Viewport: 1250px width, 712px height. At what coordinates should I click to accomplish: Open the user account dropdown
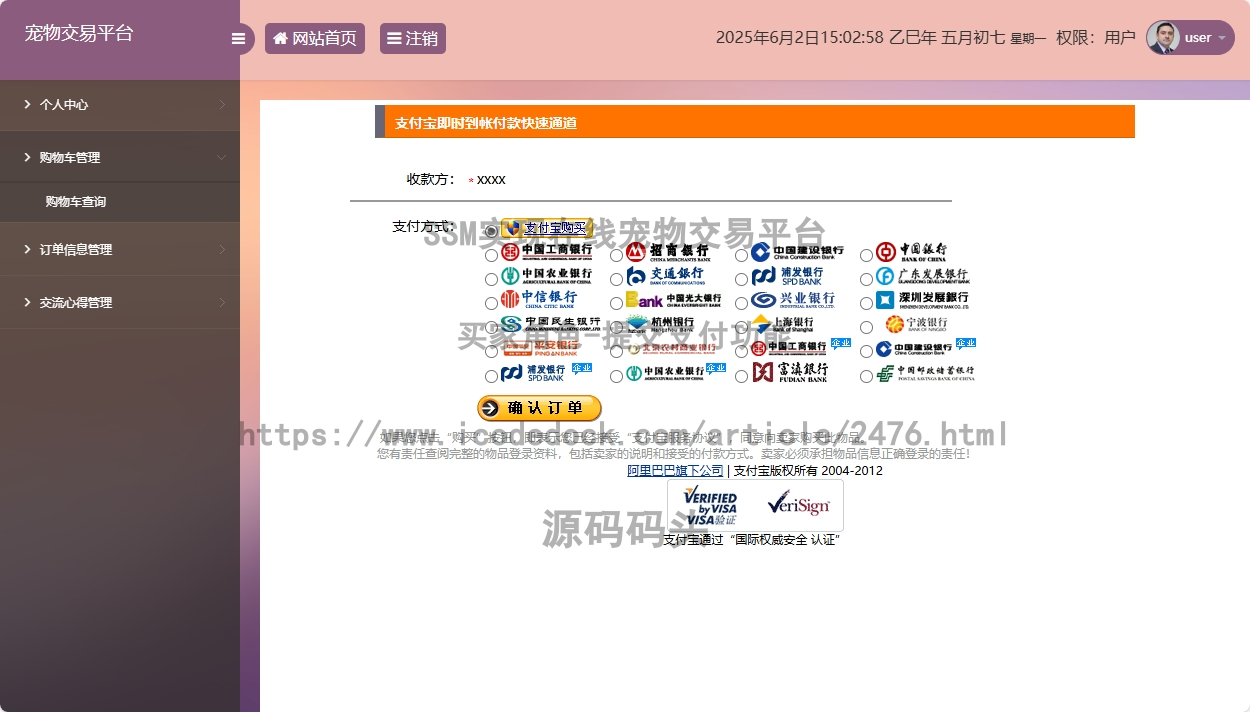coord(1190,38)
